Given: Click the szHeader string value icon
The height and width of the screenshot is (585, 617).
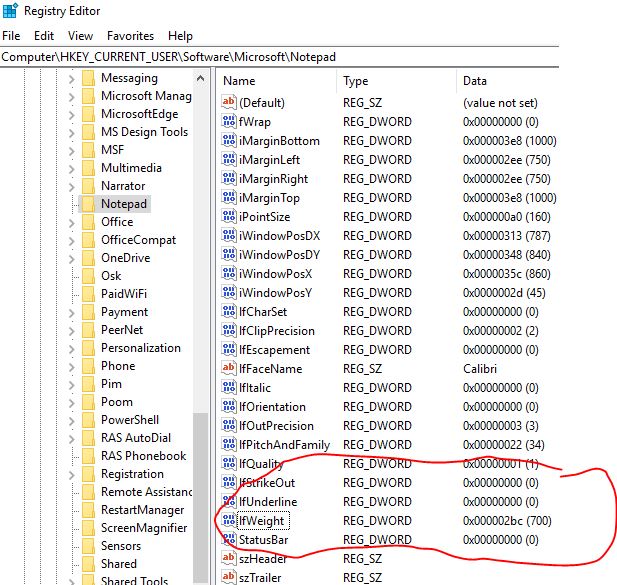Looking at the screenshot, I should tap(229, 558).
